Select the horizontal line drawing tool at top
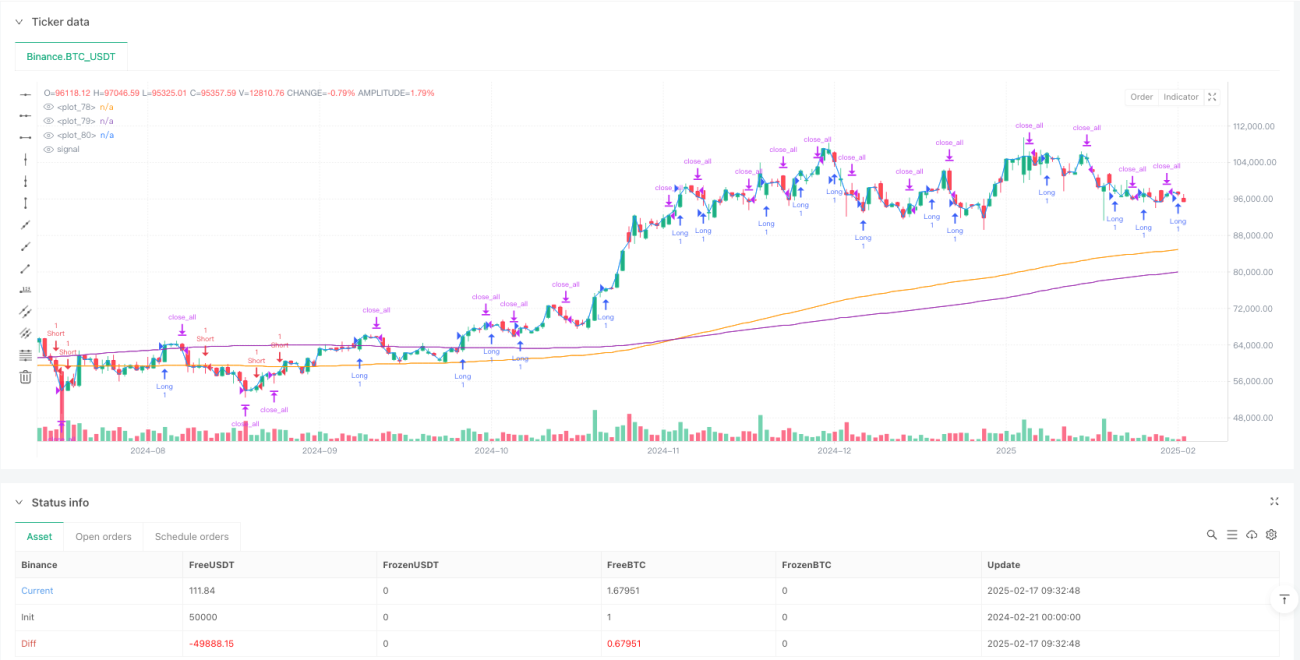1300x660 pixels. click(25, 93)
